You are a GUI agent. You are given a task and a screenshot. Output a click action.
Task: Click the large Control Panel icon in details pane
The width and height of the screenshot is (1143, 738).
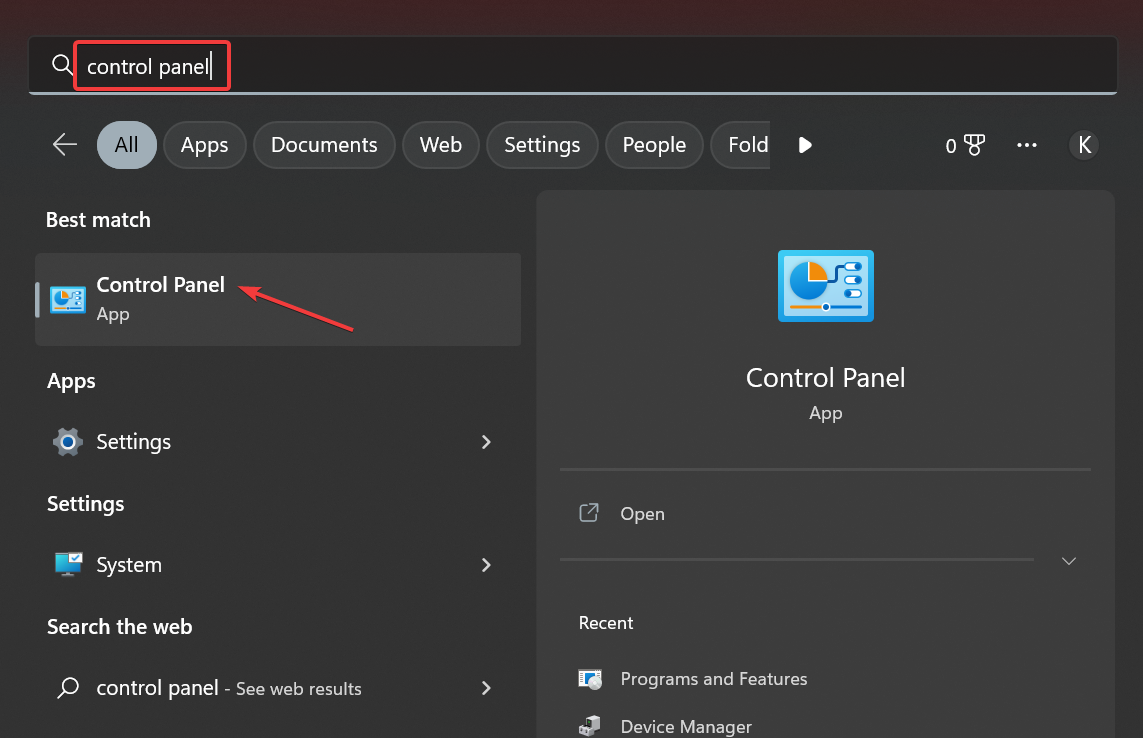click(825, 286)
